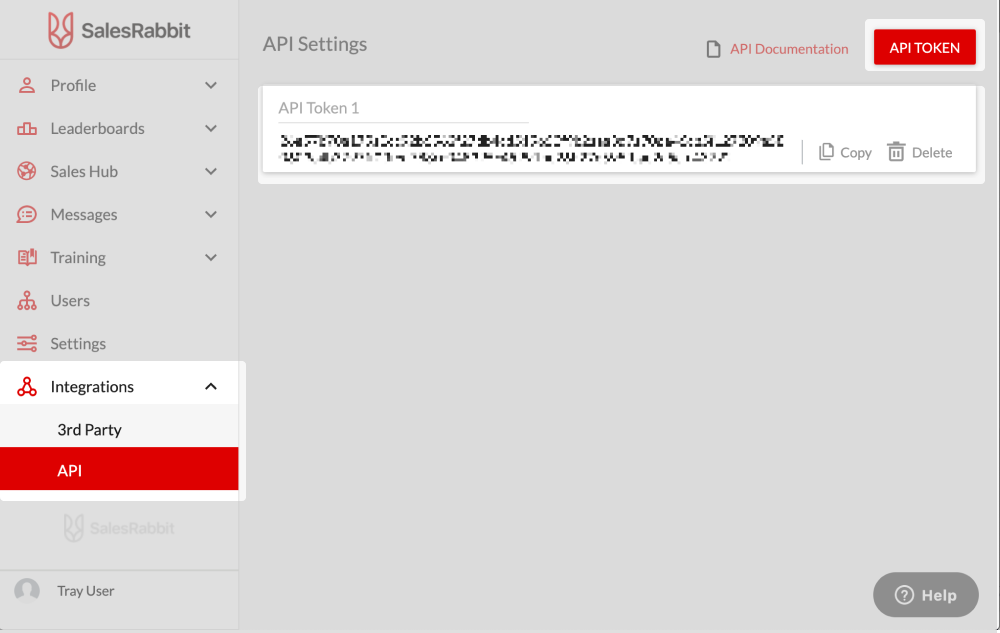Select the Training book icon
Screen dimensions: 1000x633
(x=26, y=257)
